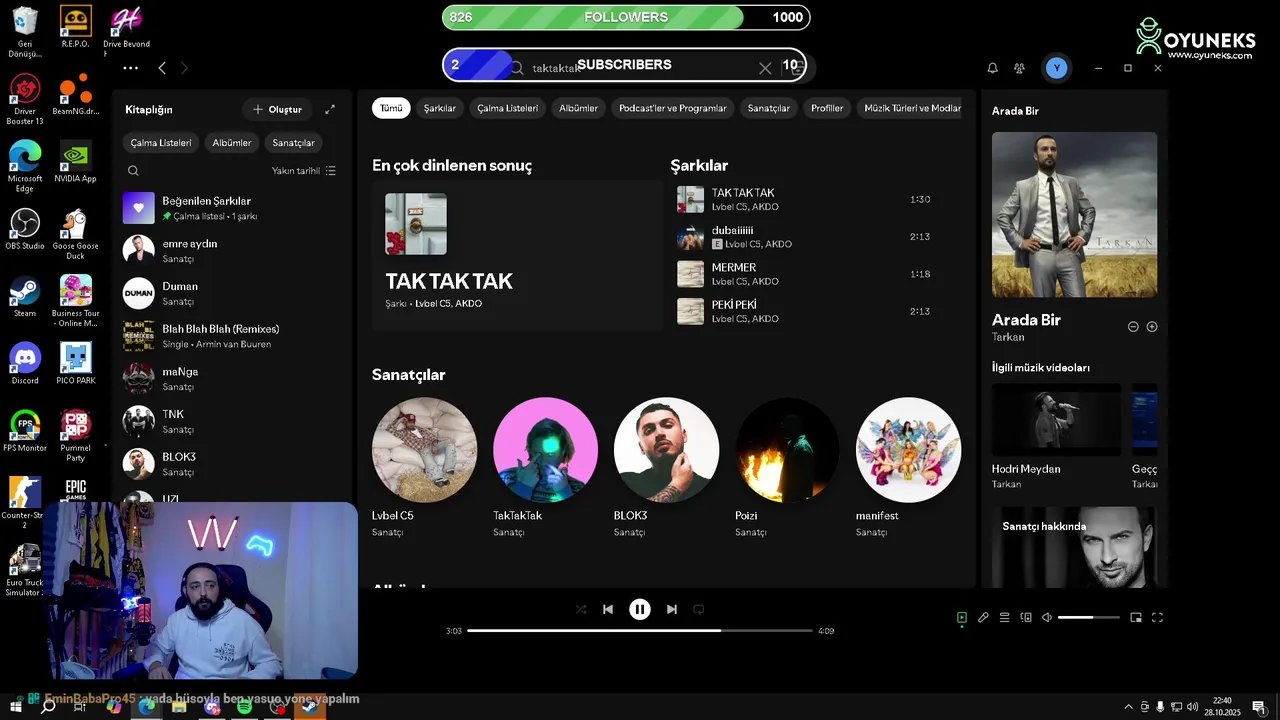
Task: Go back with the left arrow
Action: click(162, 68)
